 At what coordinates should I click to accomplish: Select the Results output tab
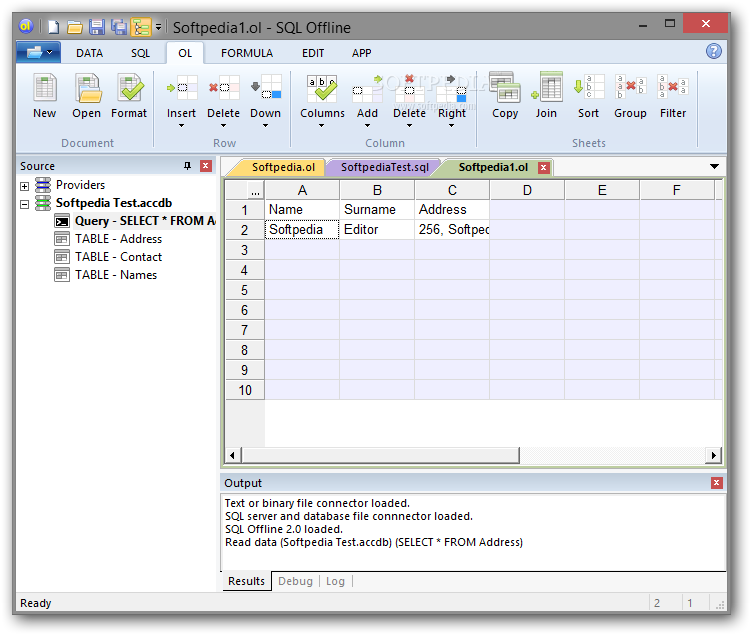click(x=246, y=581)
